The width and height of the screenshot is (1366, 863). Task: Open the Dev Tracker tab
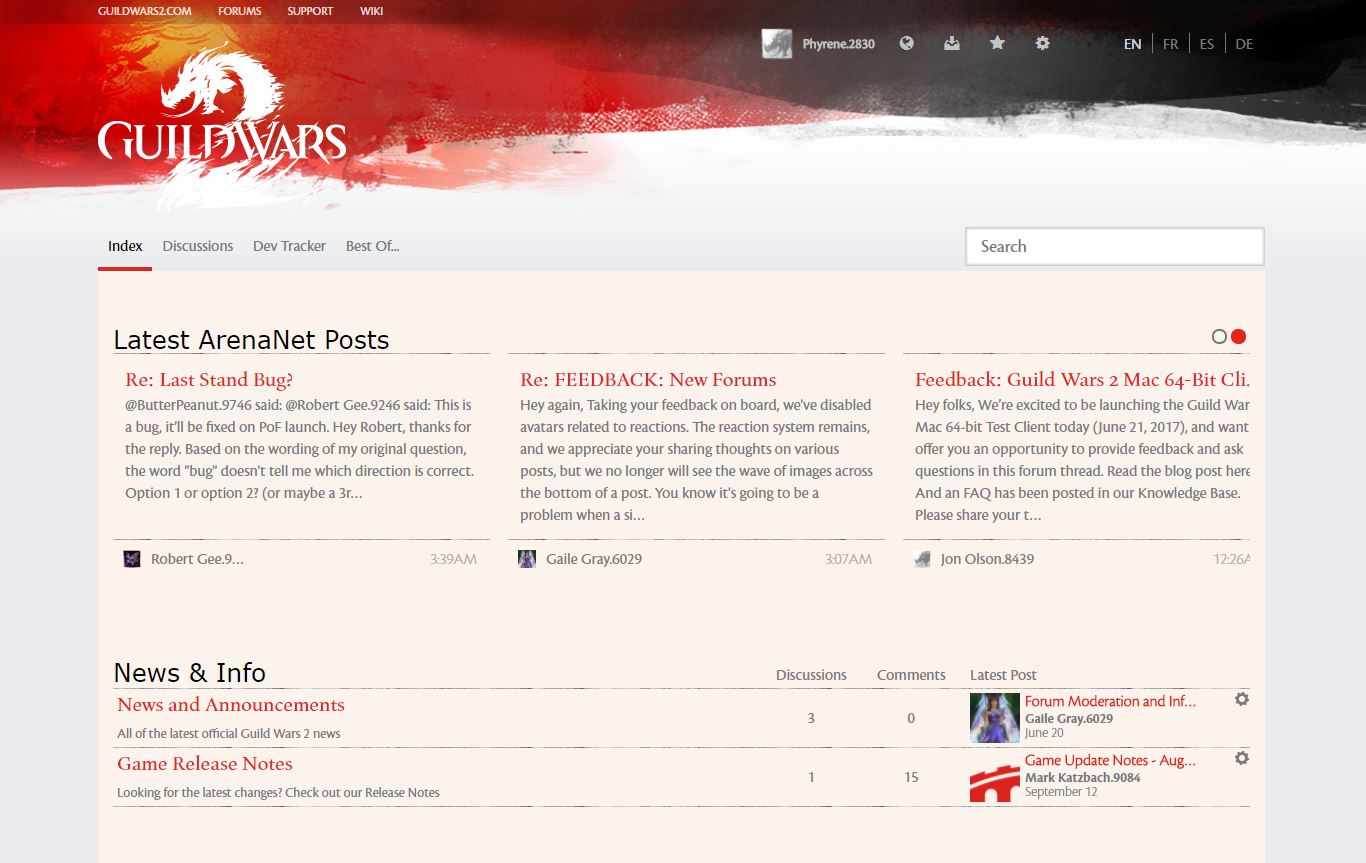click(x=289, y=246)
